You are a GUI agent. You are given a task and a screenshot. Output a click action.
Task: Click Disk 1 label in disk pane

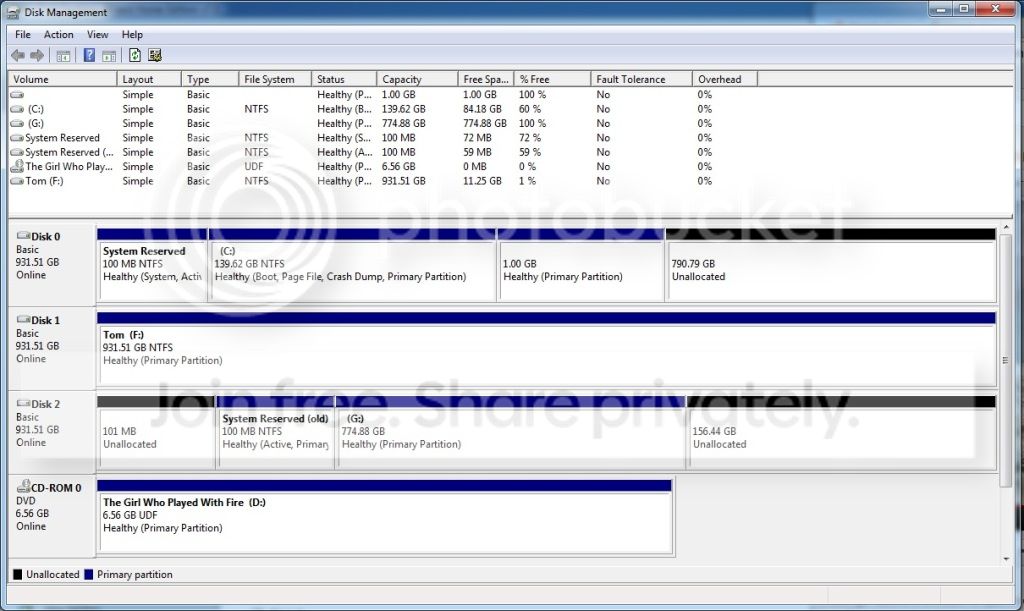pos(46,320)
